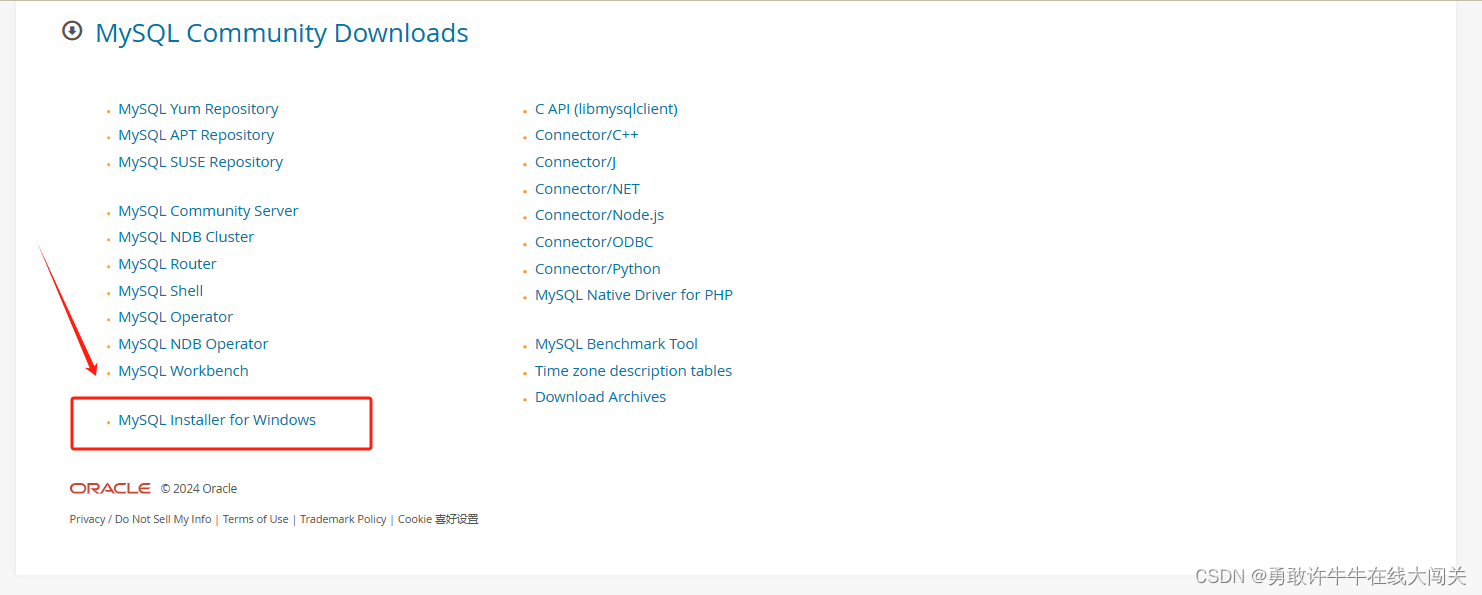The width and height of the screenshot is (1482, 595).
Task: Select MySQL Installer for Windows link
Action: coord(217,420)
